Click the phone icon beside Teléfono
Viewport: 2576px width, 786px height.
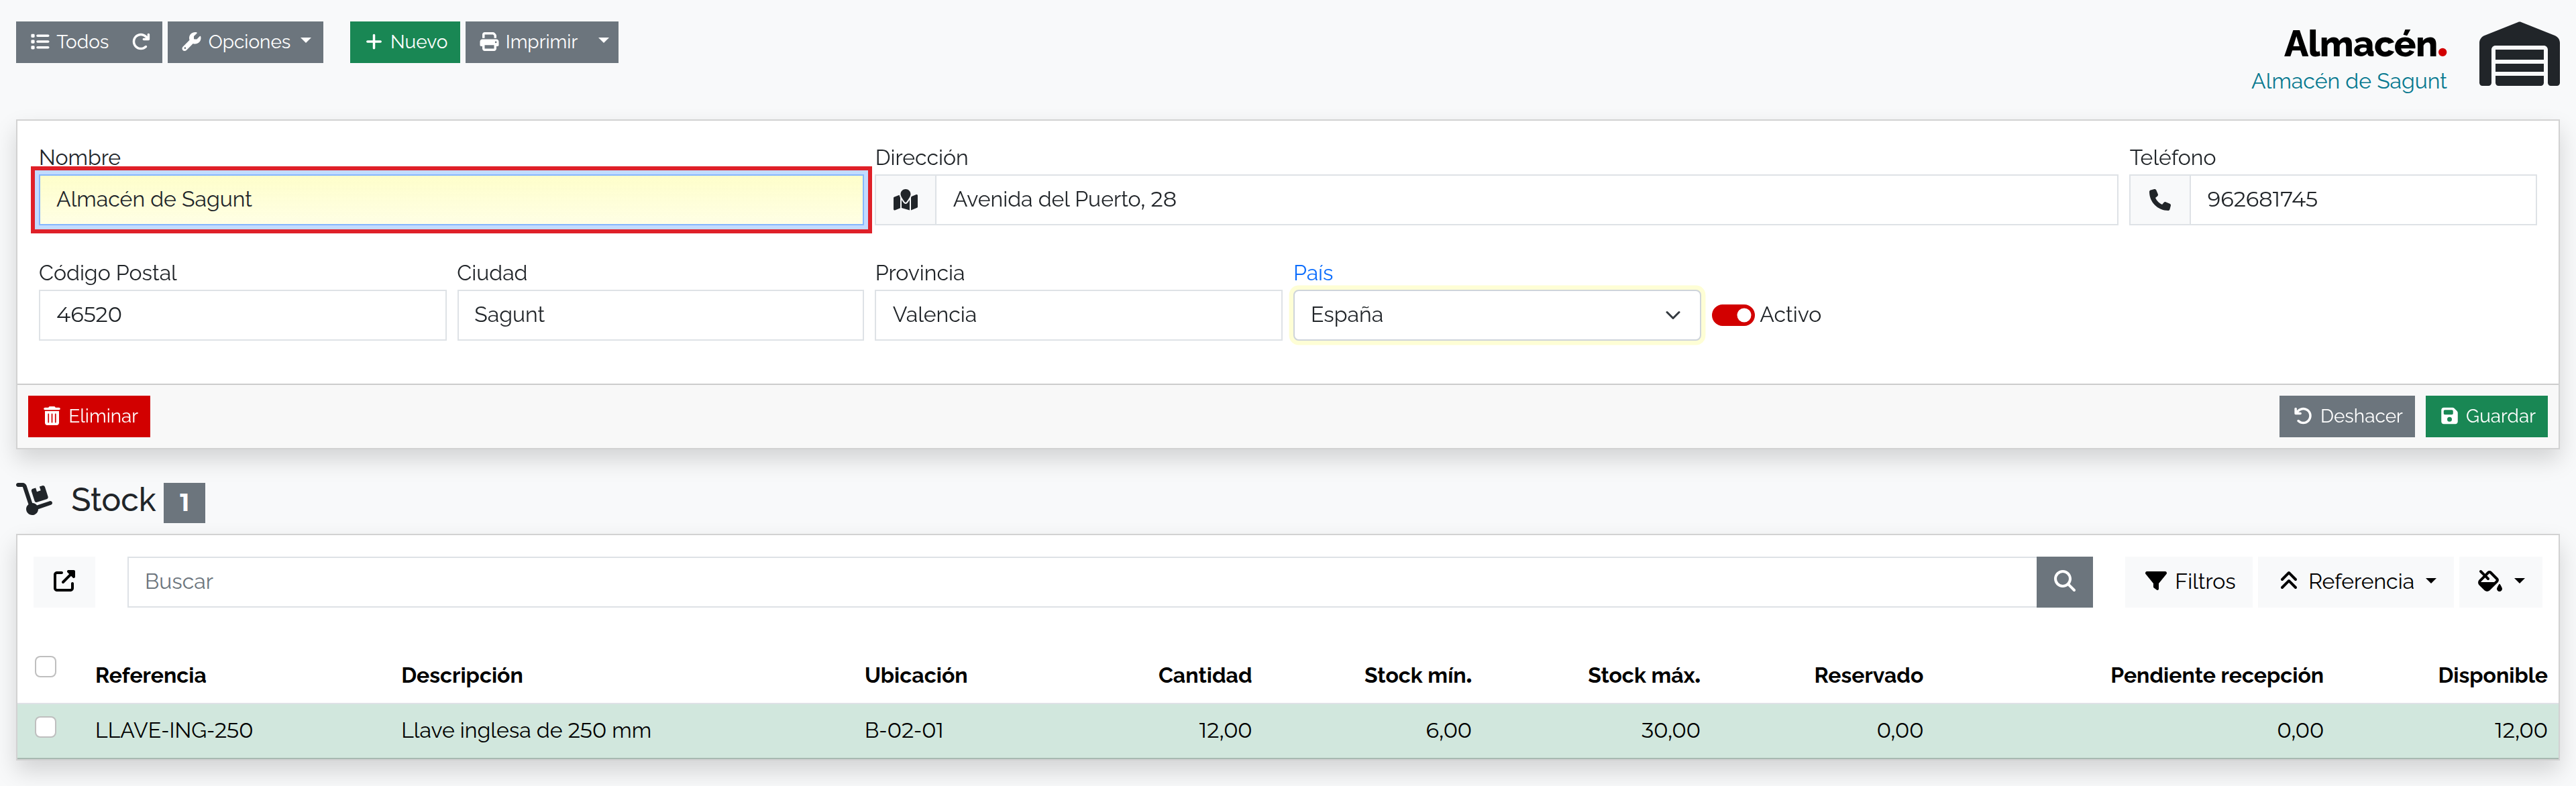(2160, 200)
